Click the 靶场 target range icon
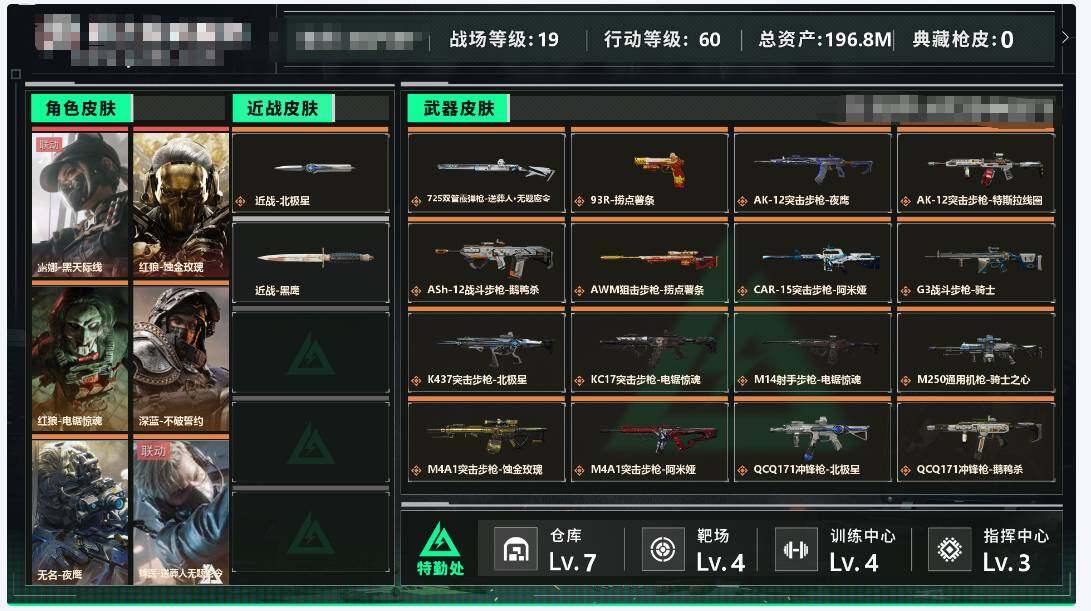 tap(662, 550)
